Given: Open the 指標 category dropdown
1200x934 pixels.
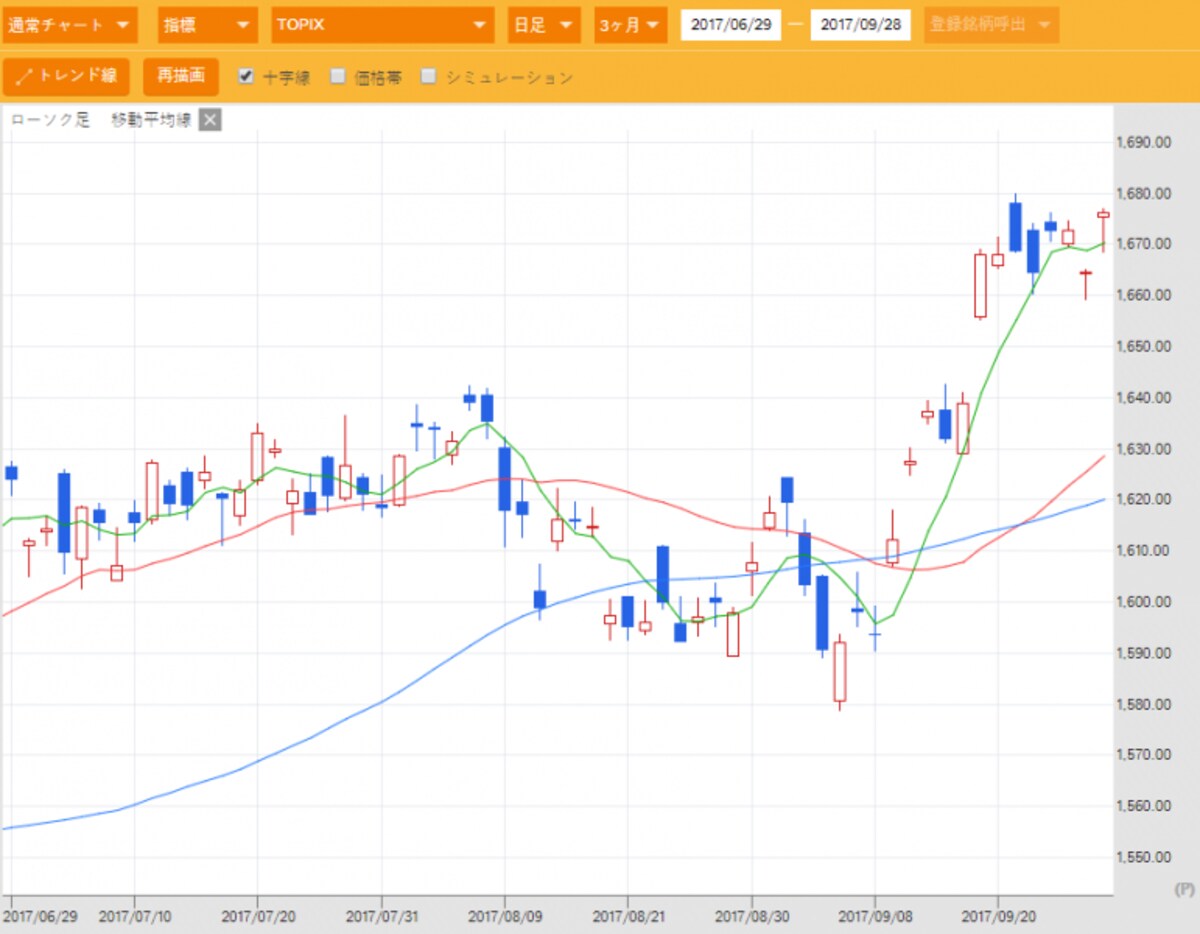Looking at the screenshot, I should [207, 25].
